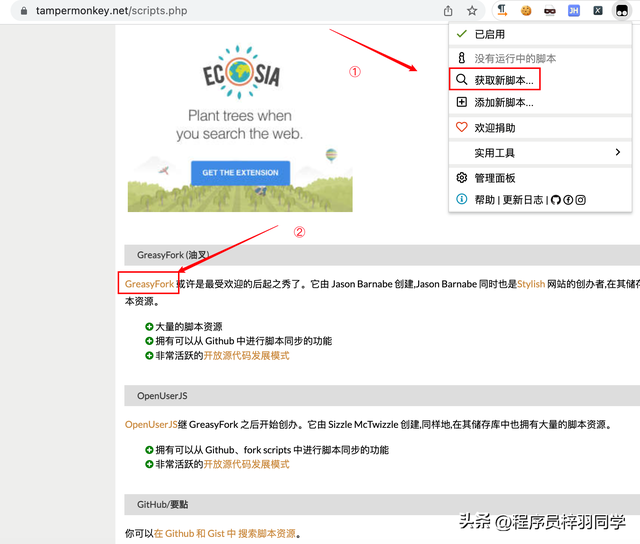Open the cookie extension icon
640x544 pixels.
click(526, 11)
